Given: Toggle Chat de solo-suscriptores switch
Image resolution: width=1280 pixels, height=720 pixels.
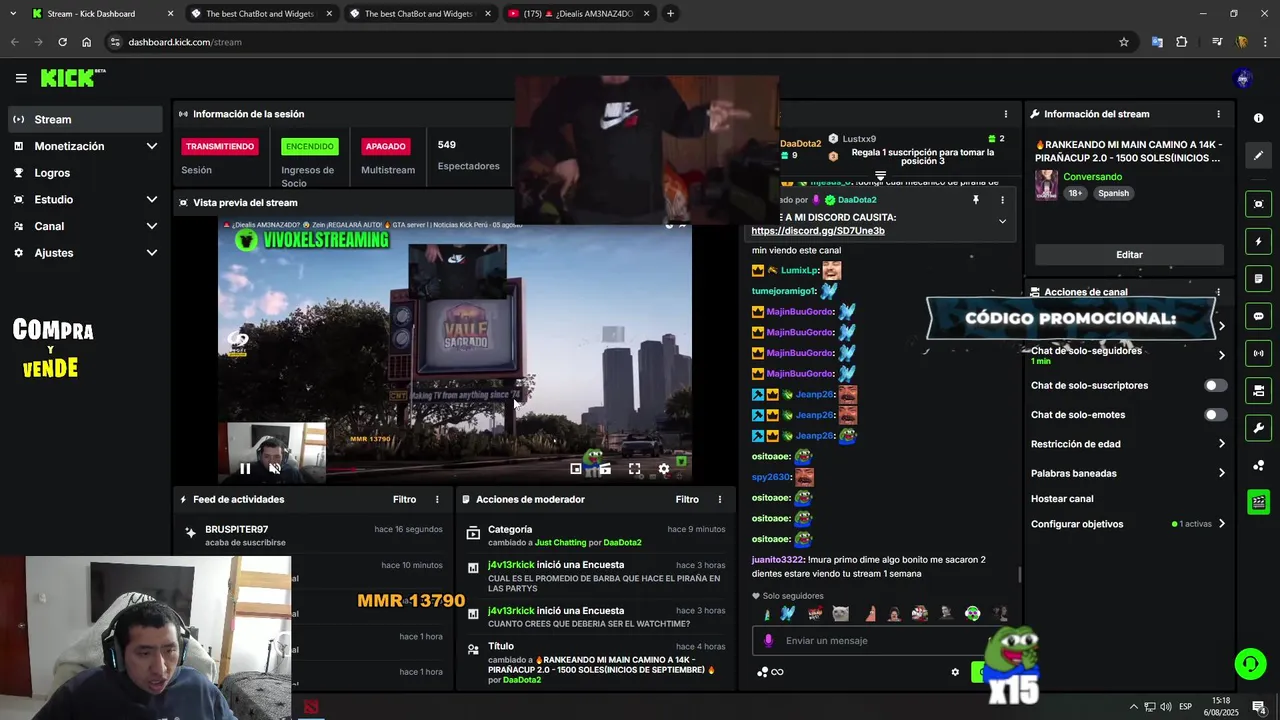Looking at the screenshot, I should [1214, 385].
